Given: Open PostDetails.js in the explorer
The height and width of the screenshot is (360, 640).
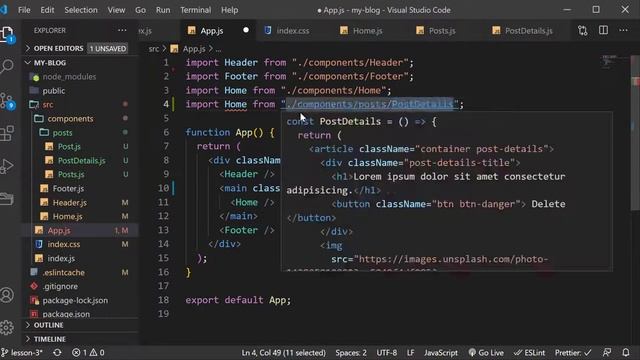Looking at the screenshot, I should pyautogui.click(x=82, y=161).
